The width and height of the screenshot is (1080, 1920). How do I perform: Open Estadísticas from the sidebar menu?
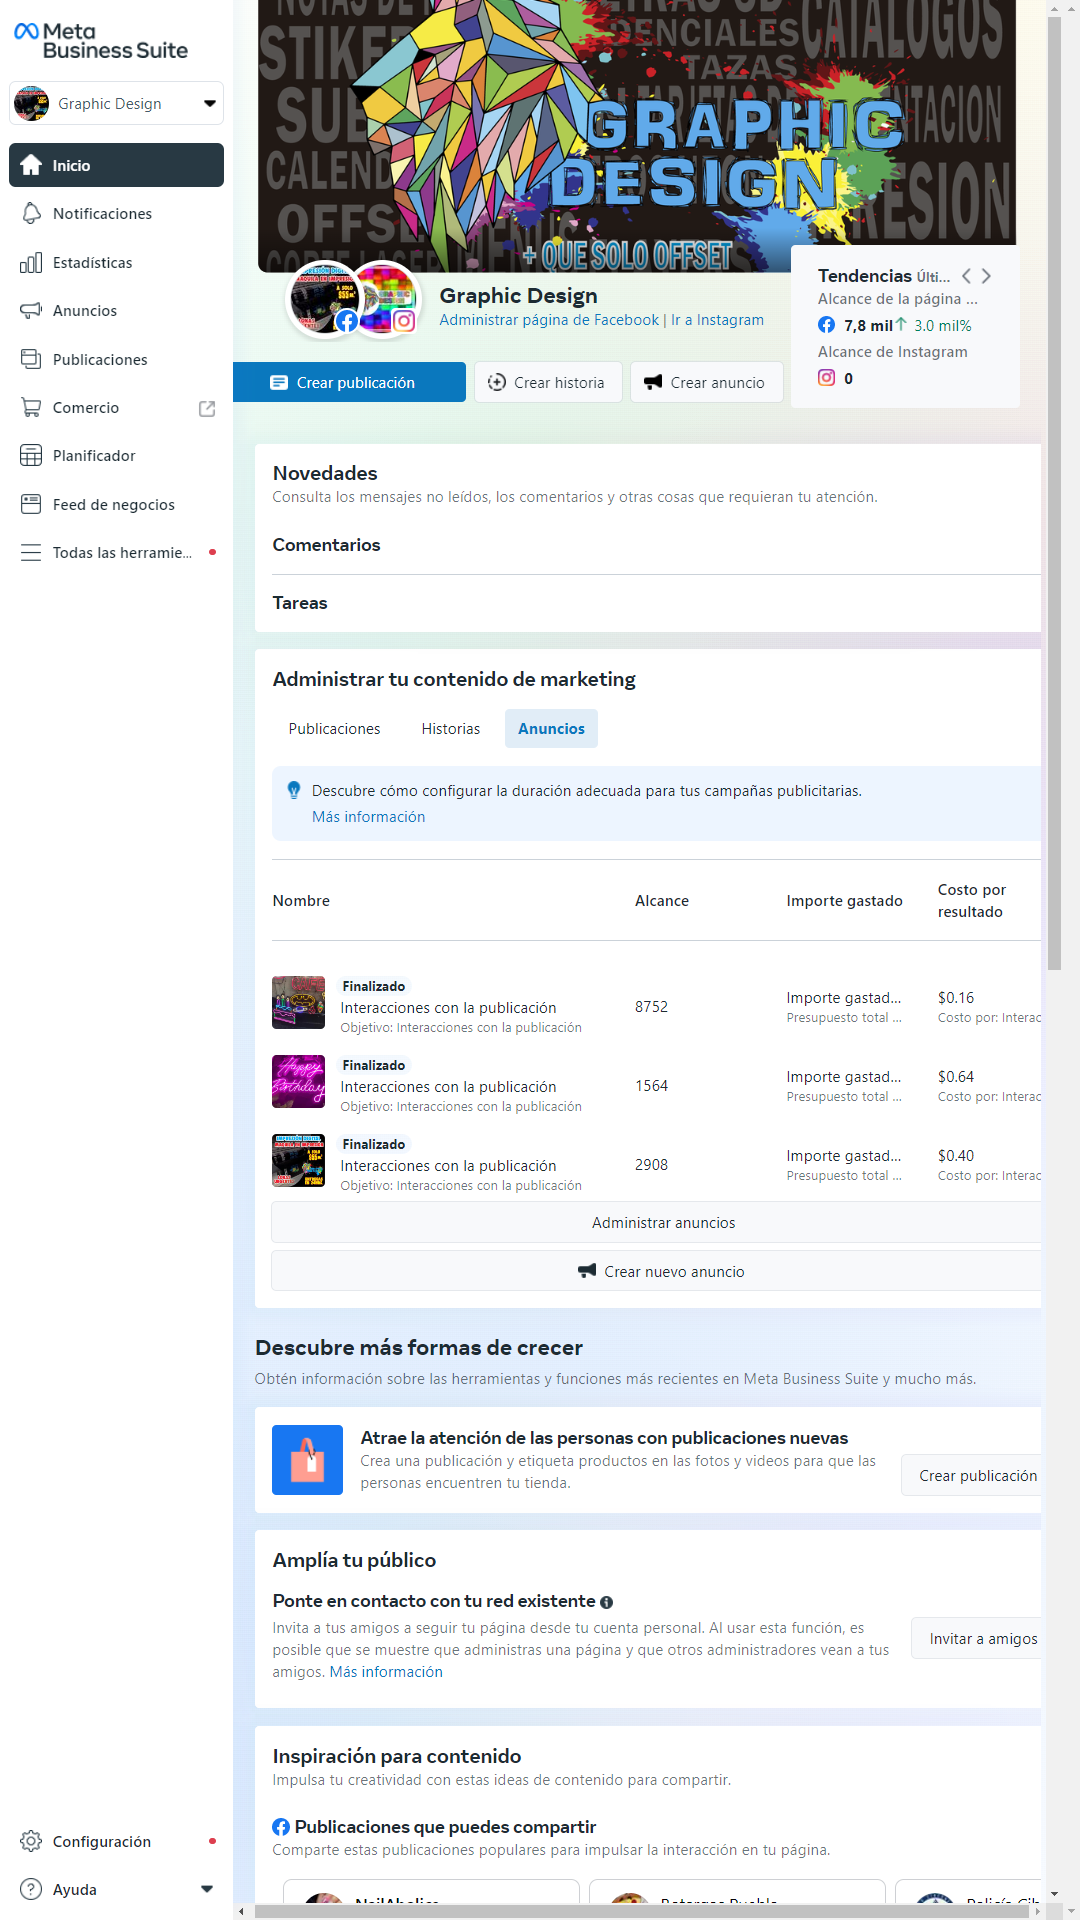(x=116, y=262)
